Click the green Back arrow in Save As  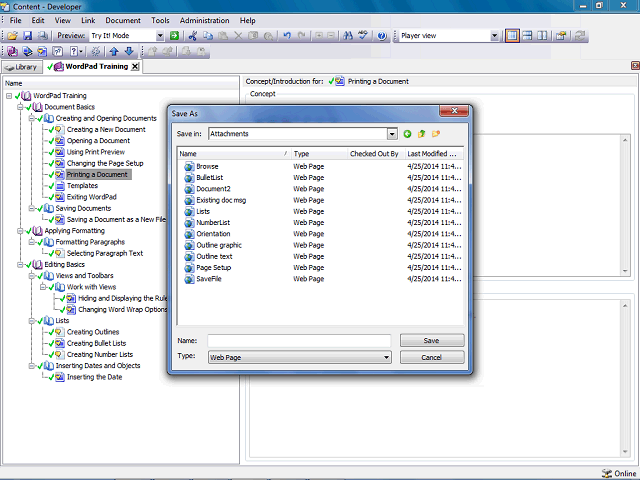click(x=407, y=134)
